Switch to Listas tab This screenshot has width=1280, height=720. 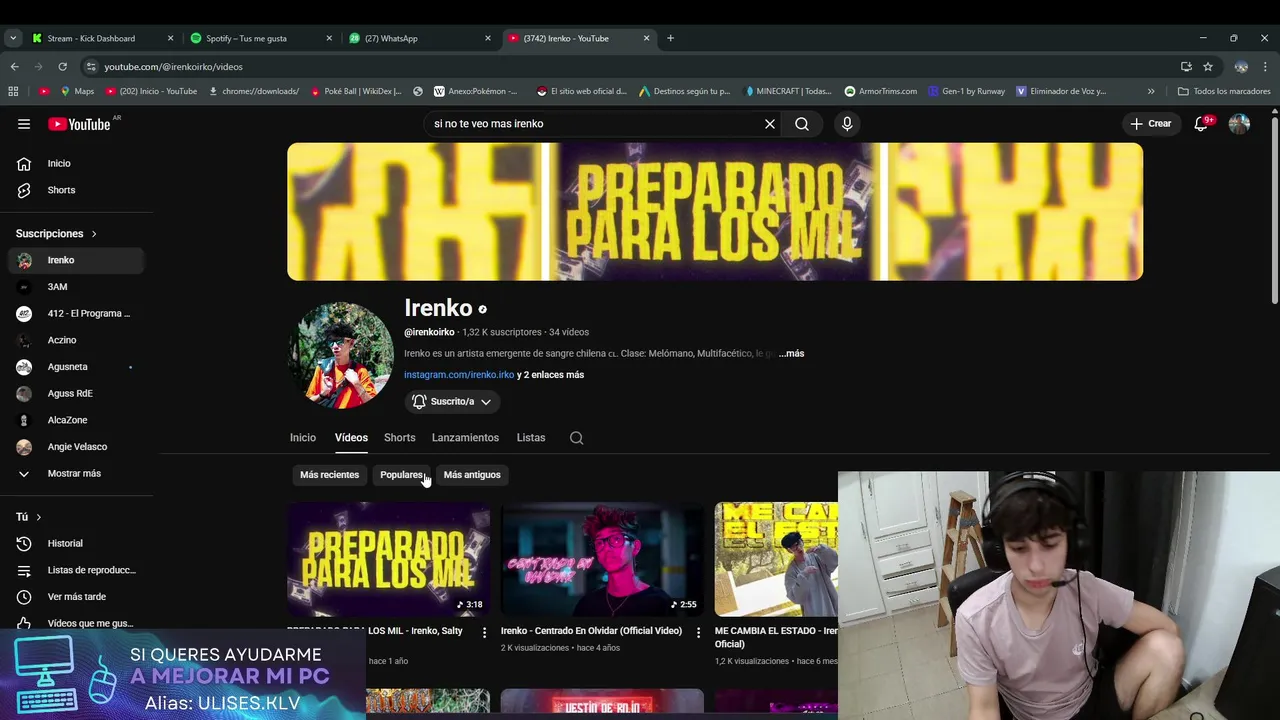pyautogui.click(x=531, y=438)
